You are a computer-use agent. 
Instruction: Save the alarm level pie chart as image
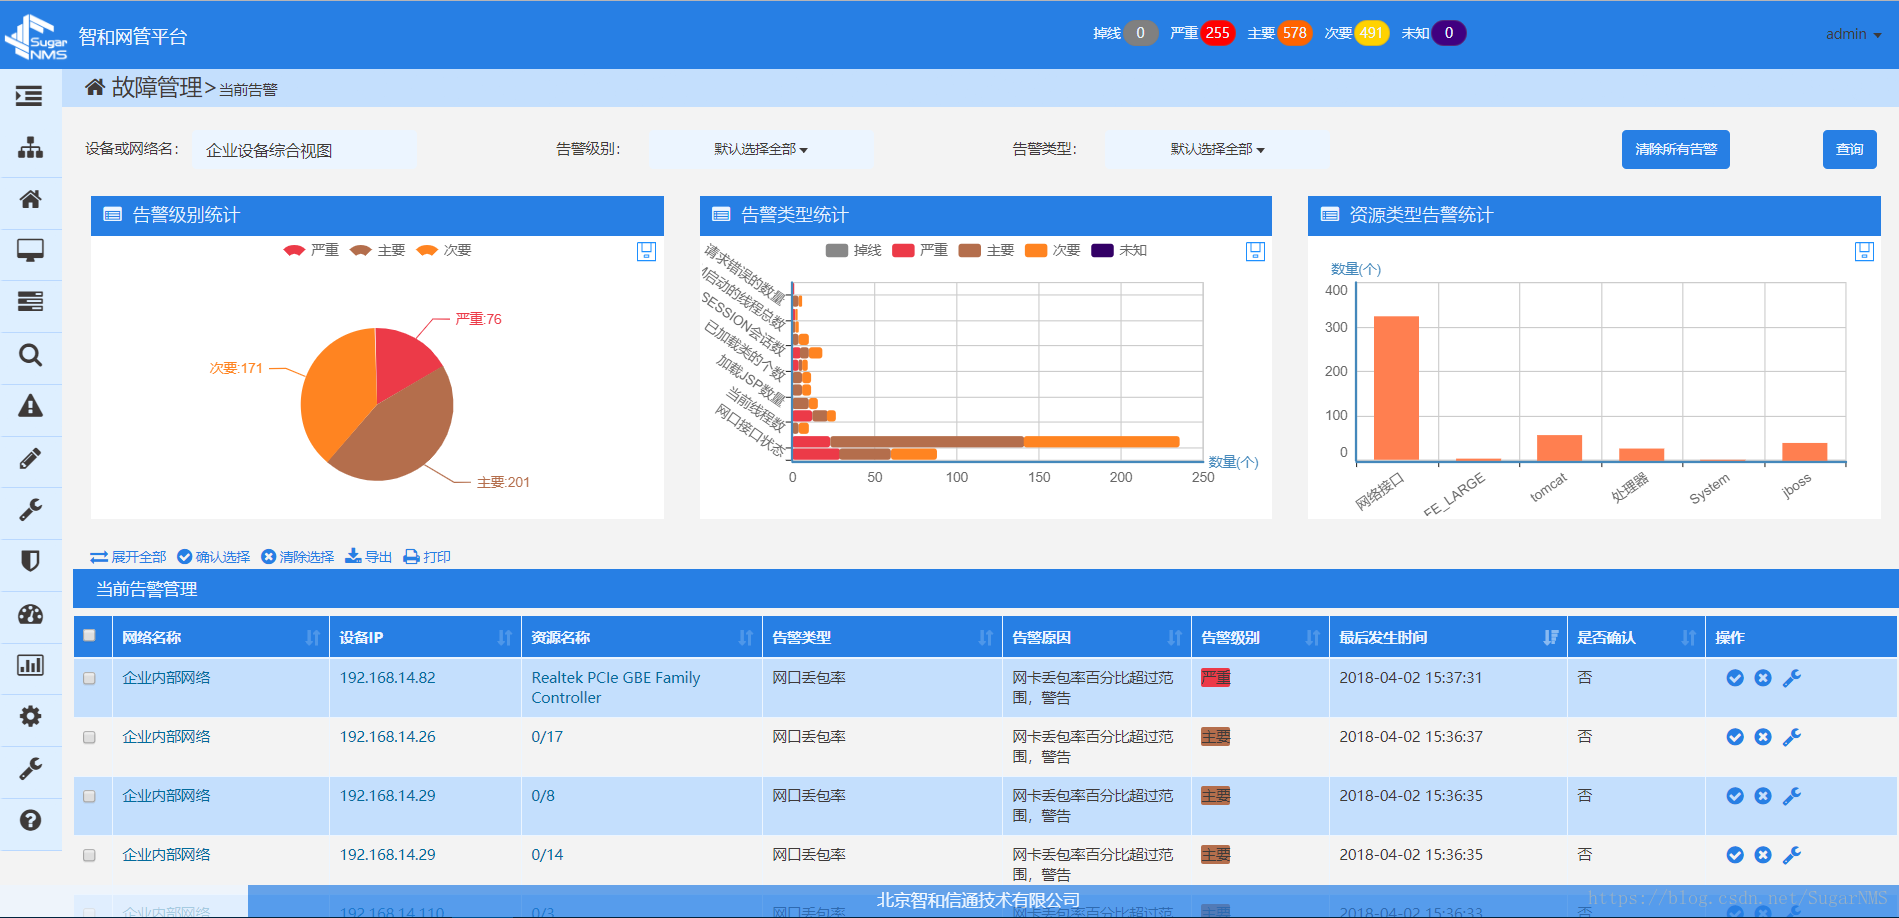(x=646, y=251)
